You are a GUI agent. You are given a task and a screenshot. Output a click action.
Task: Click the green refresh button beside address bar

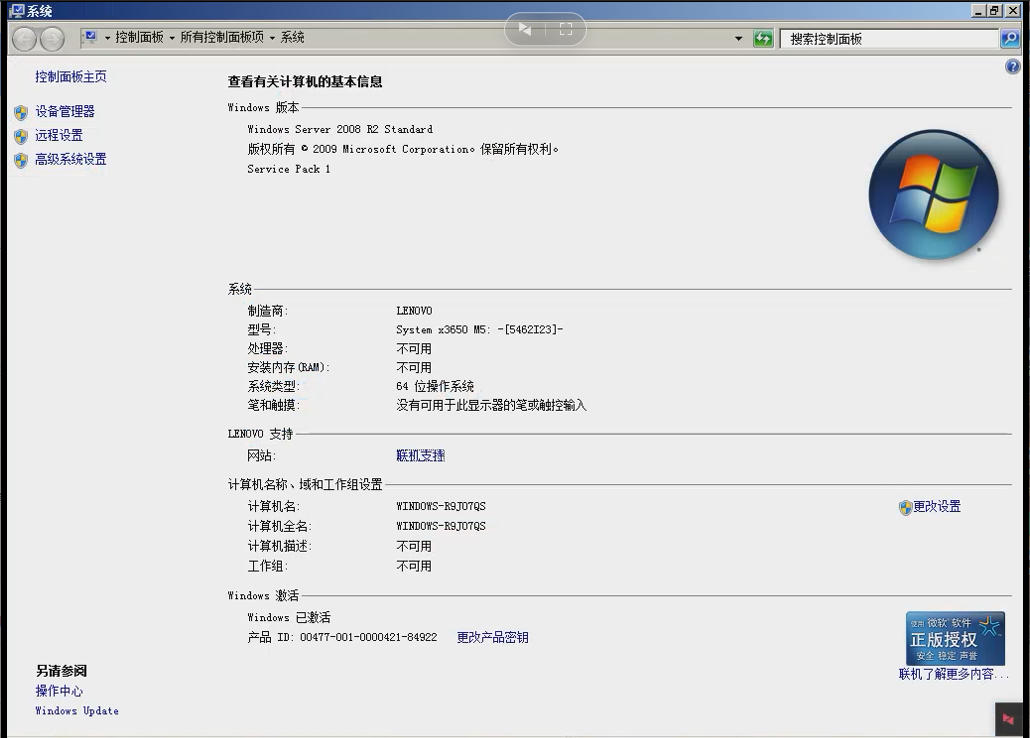click(x=763, y=39)
